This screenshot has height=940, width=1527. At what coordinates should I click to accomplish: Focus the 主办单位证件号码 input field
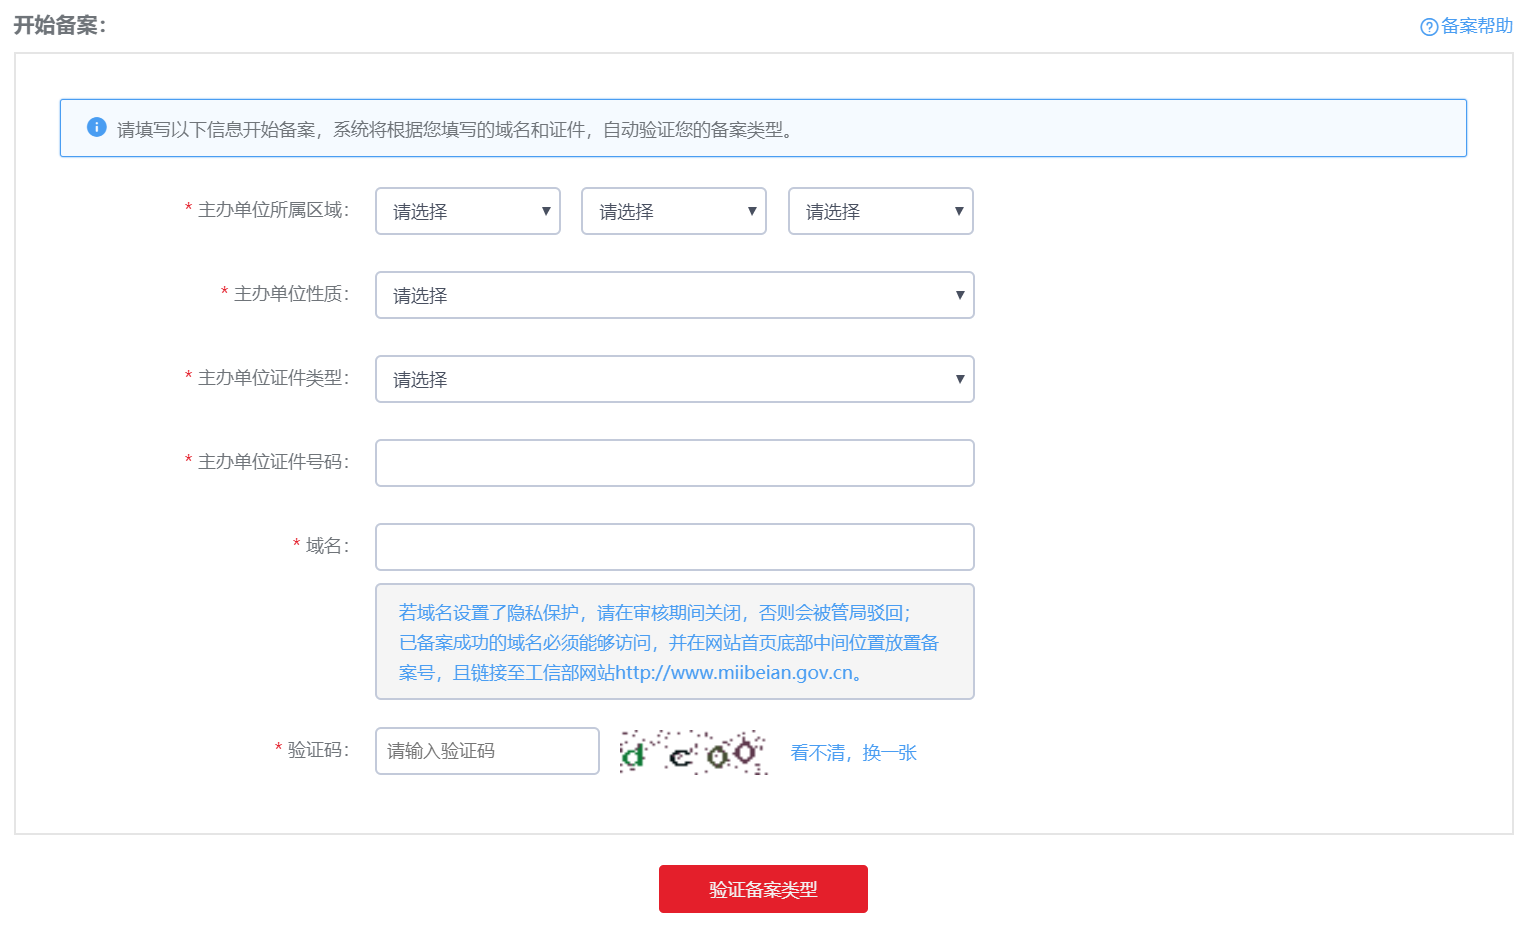pyautogui.click(x=674, y=463)
